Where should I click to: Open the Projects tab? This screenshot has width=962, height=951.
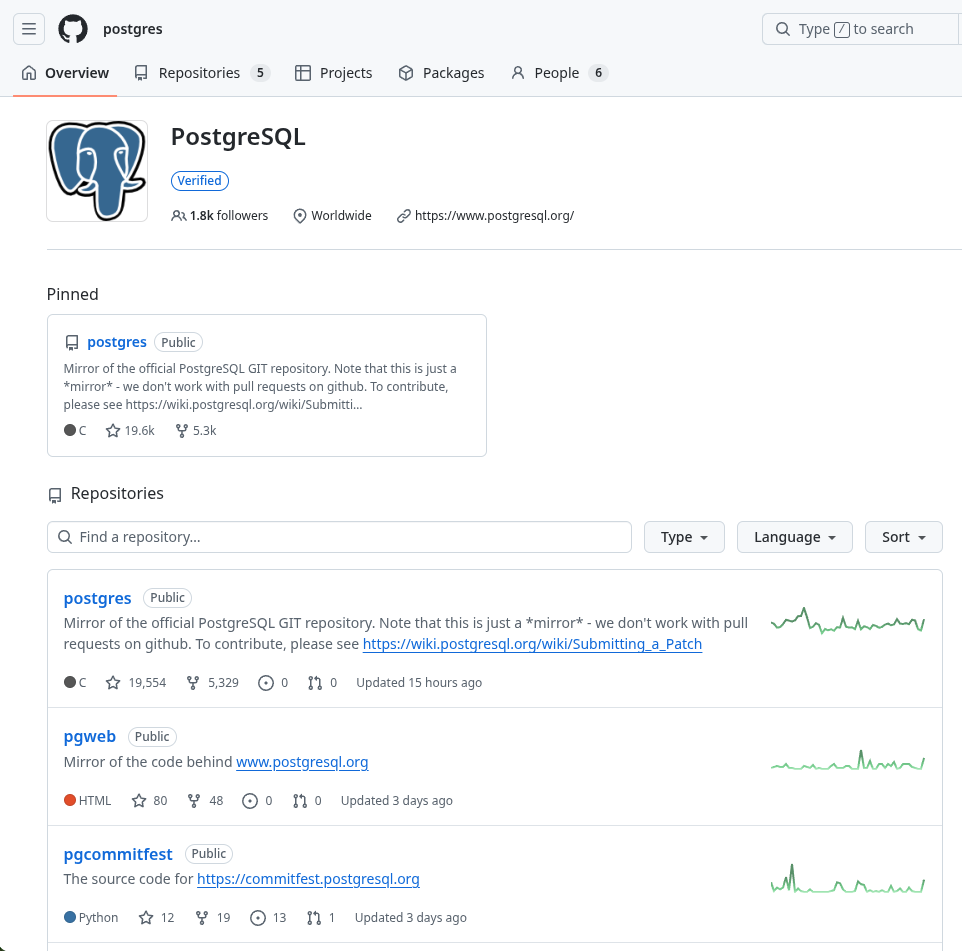coord(334,73)
